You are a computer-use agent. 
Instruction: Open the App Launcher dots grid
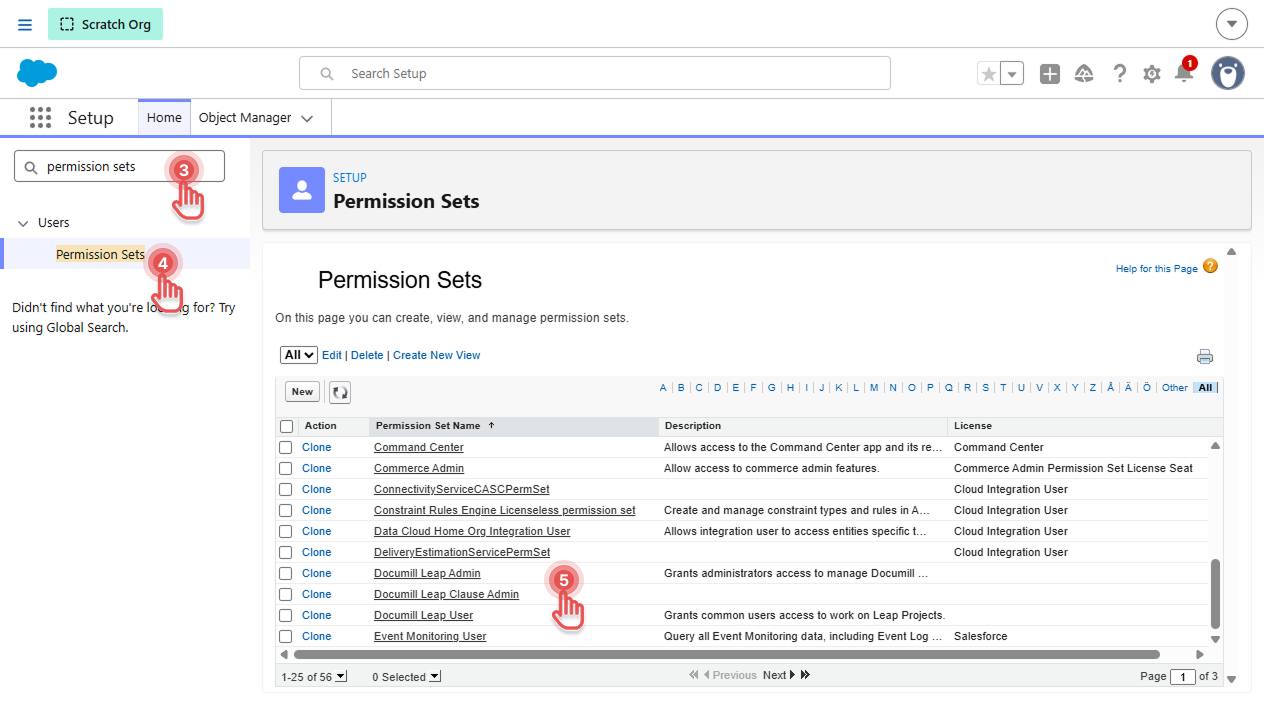point(40,118)
